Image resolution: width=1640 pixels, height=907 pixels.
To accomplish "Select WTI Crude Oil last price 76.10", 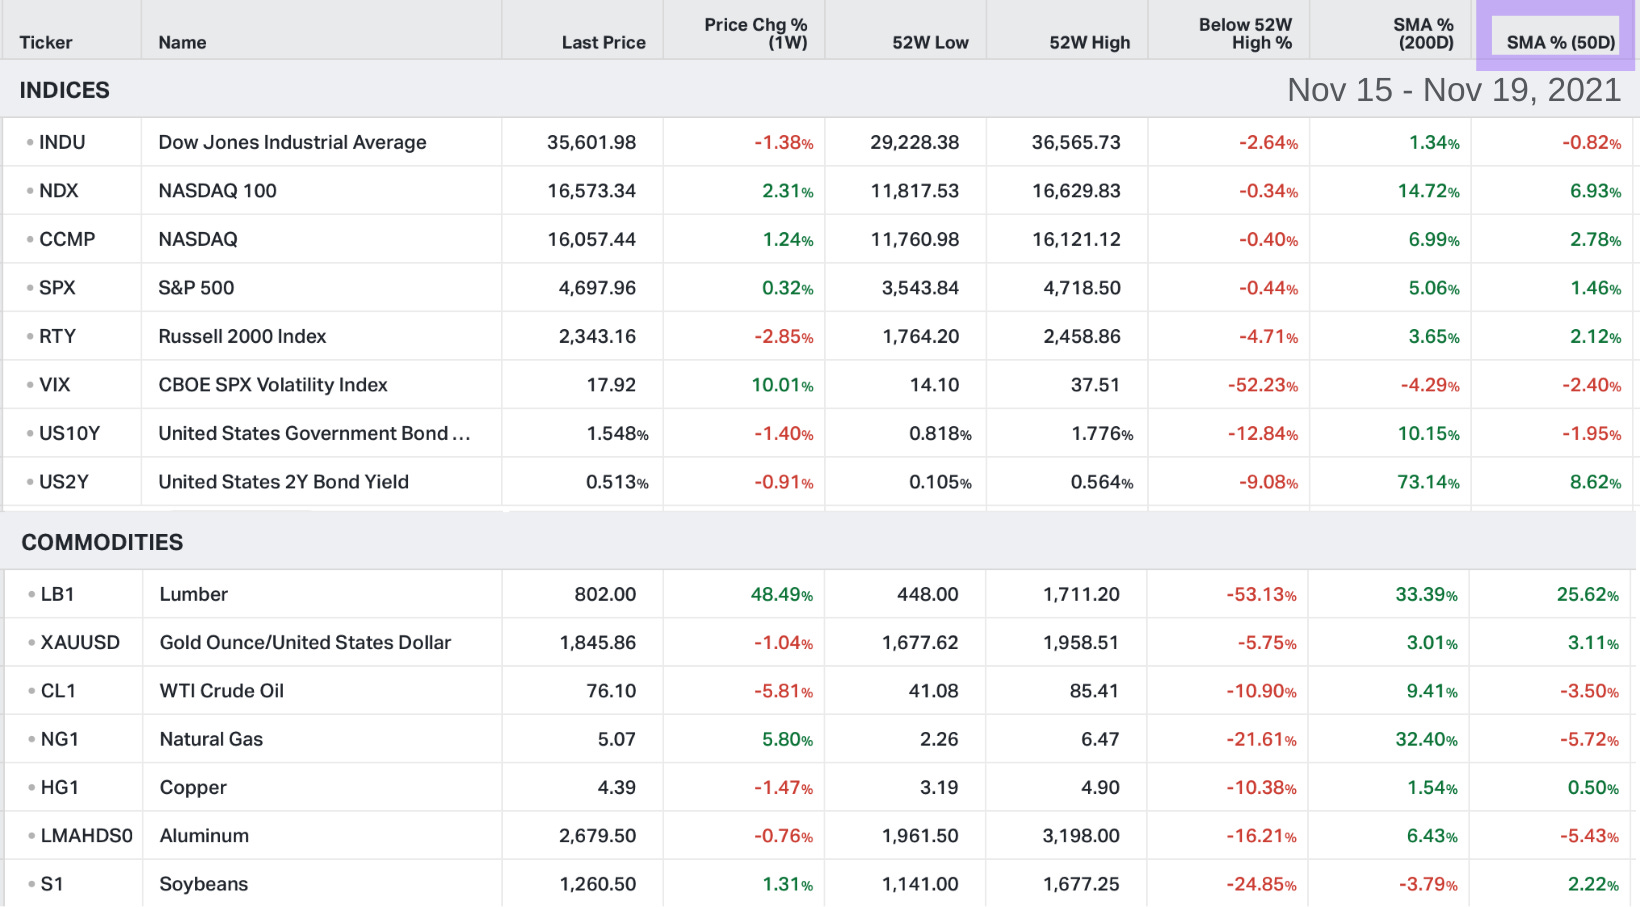I will [611, 690].
